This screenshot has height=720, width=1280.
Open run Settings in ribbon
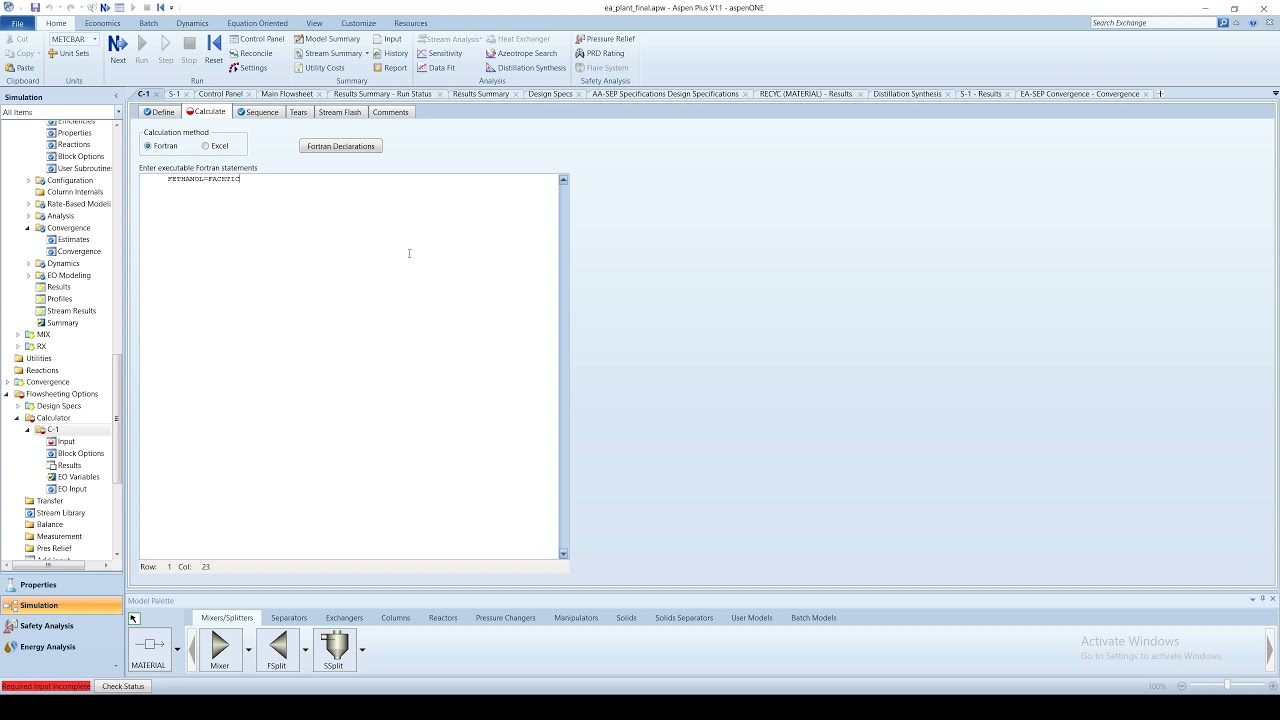coord(248,68)
